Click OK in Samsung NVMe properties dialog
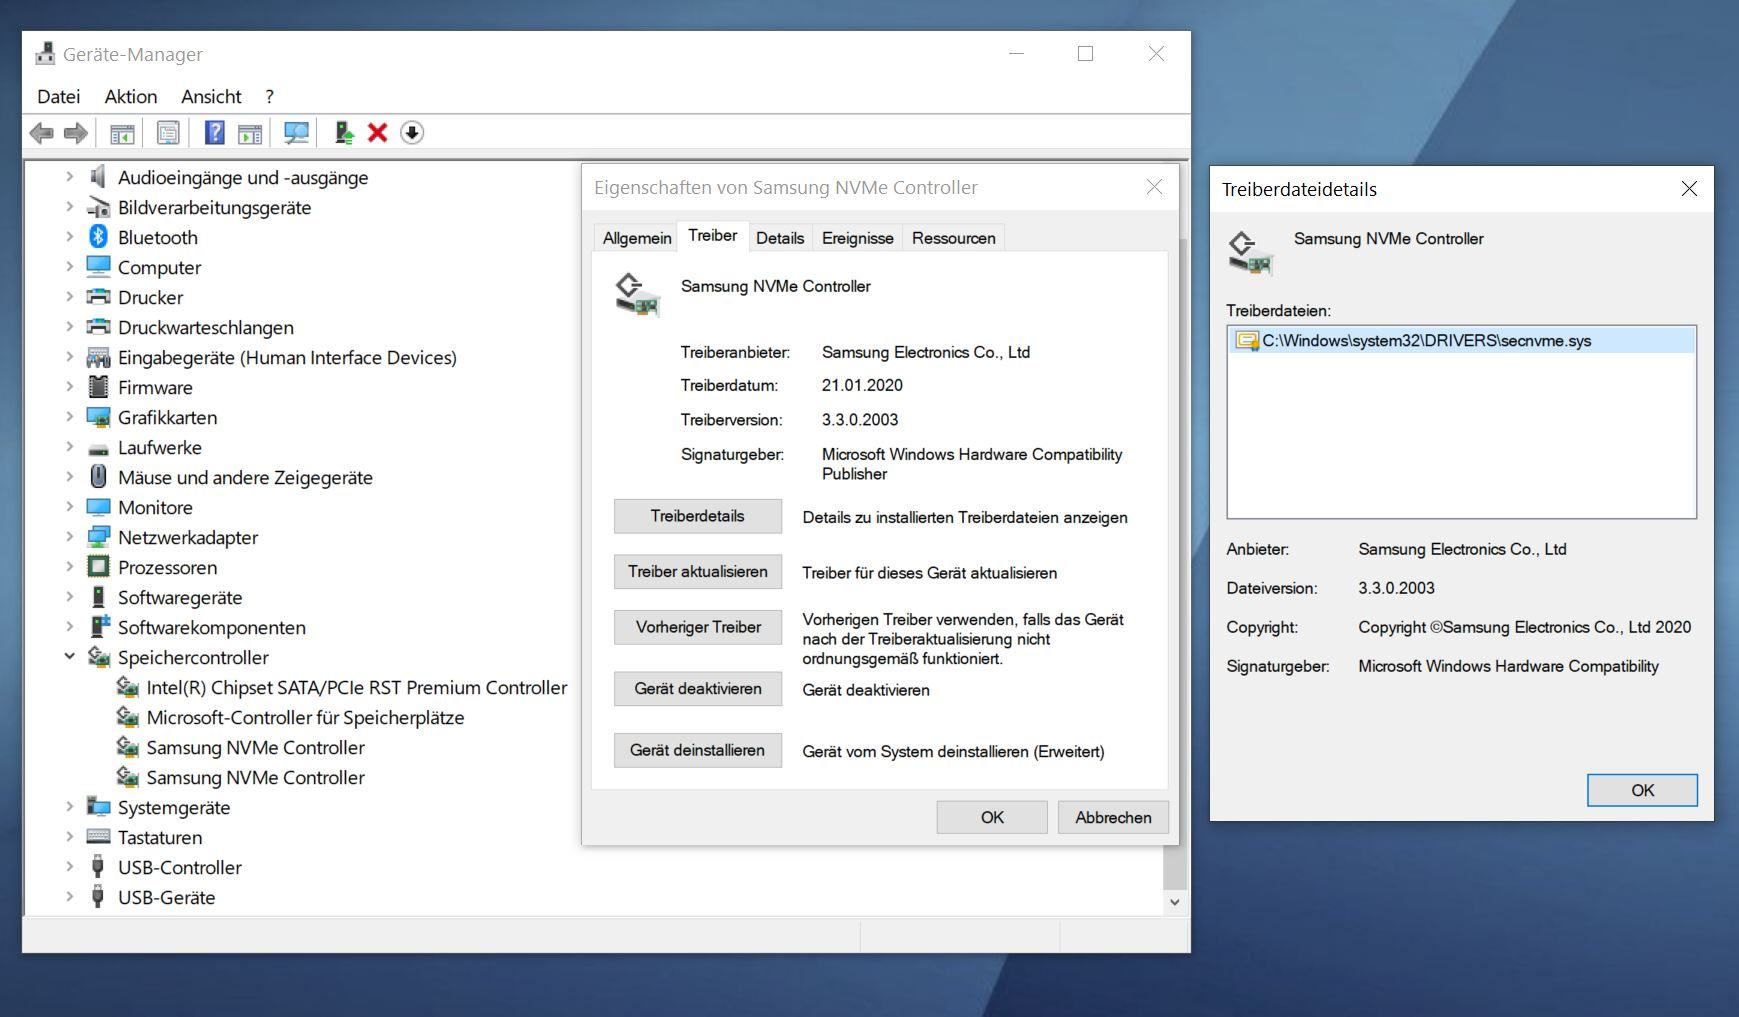The height and width of the screenshot is (1017, 1739). pos(992,817)
